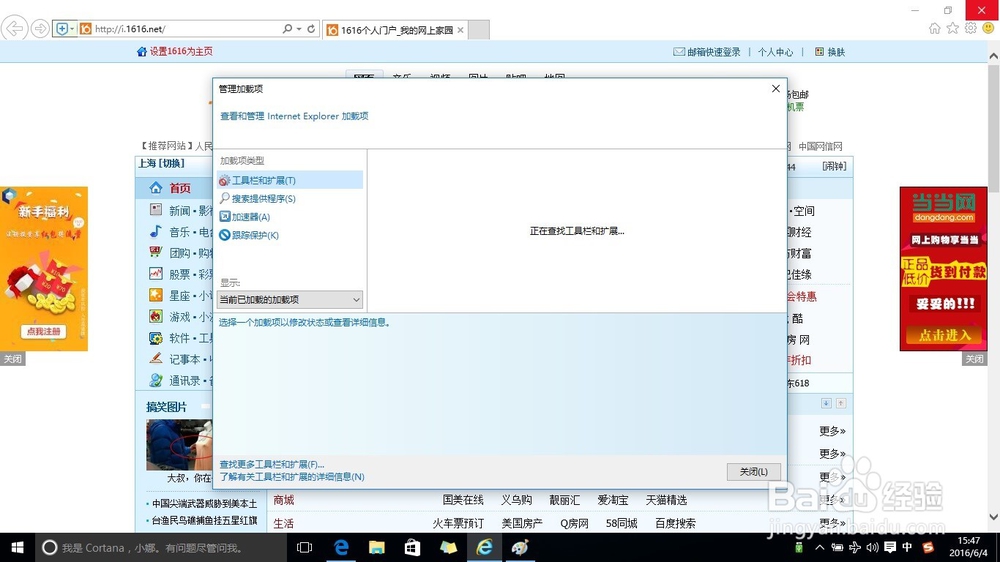Click the 闹钟 link
The height and width of the screenshot is (562, 1000).
click(834, 166)
